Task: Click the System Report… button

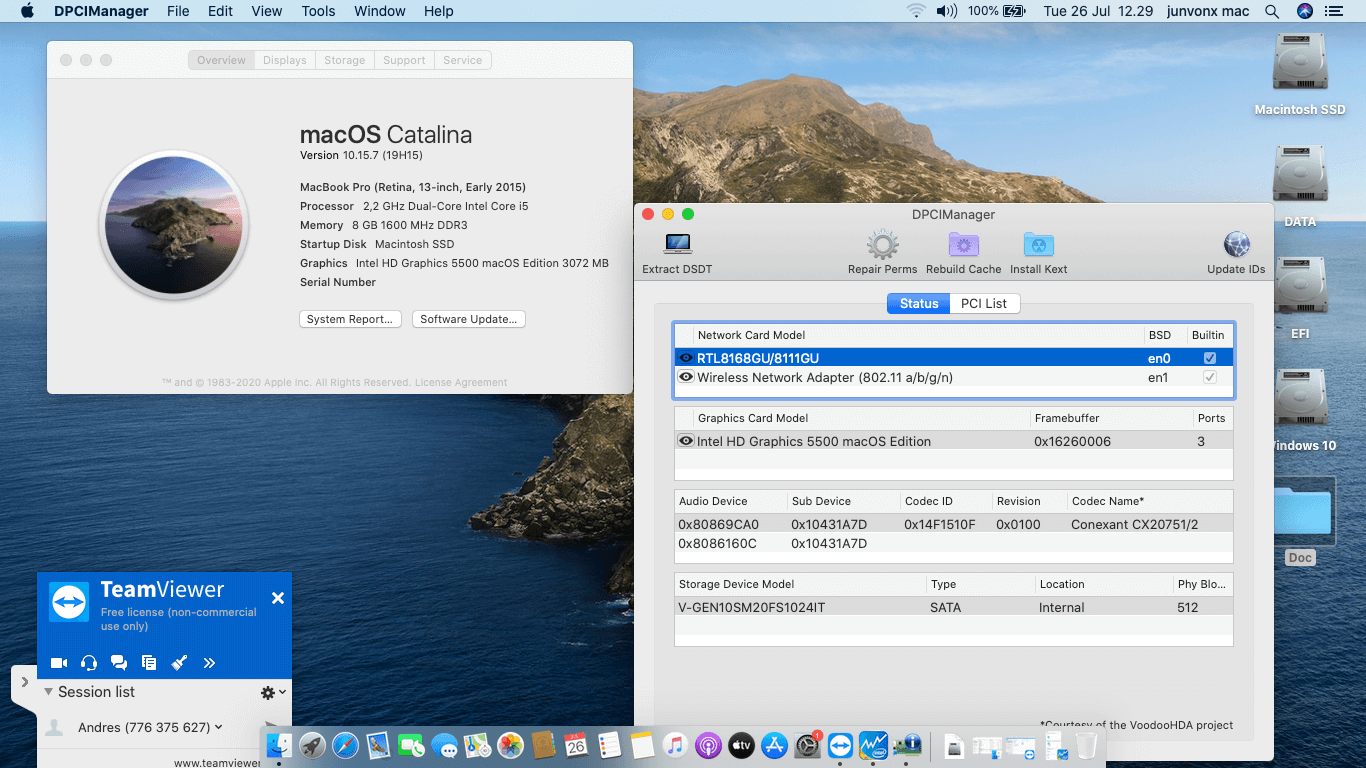Action: tap(350, 319)
